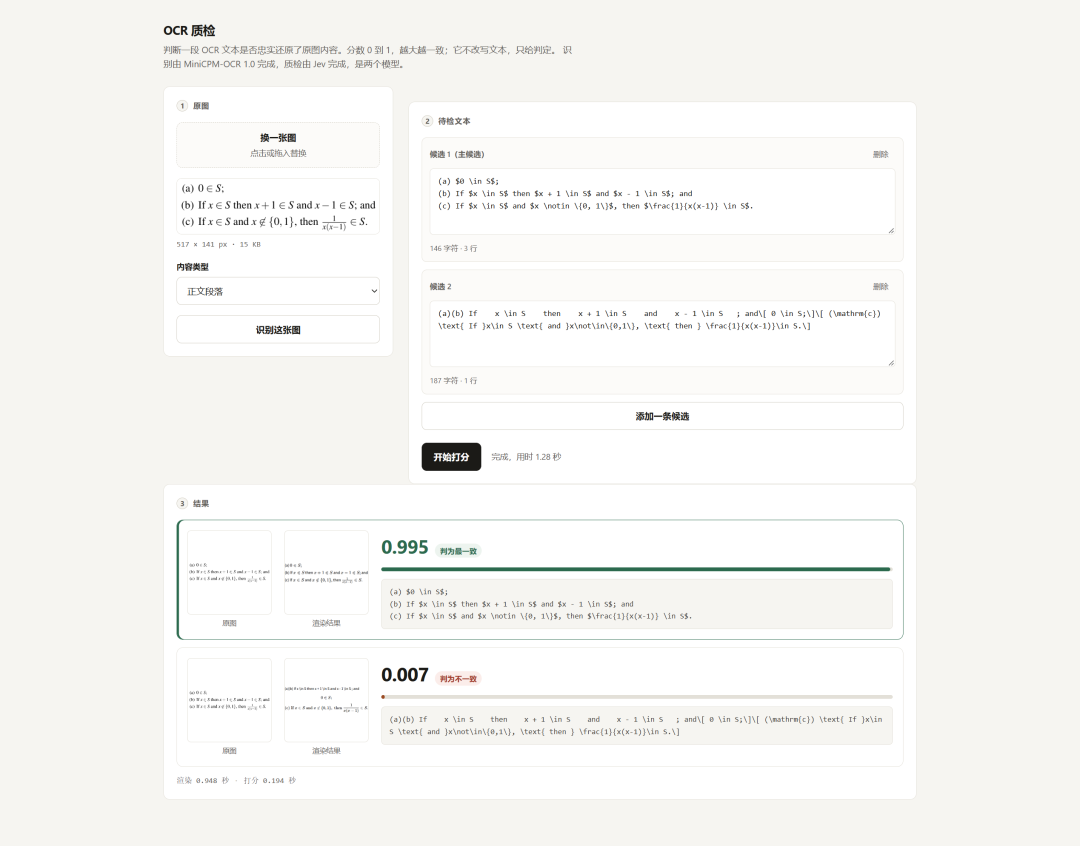Click 删除 for 候选 1 (主候选)

point(880,154)
